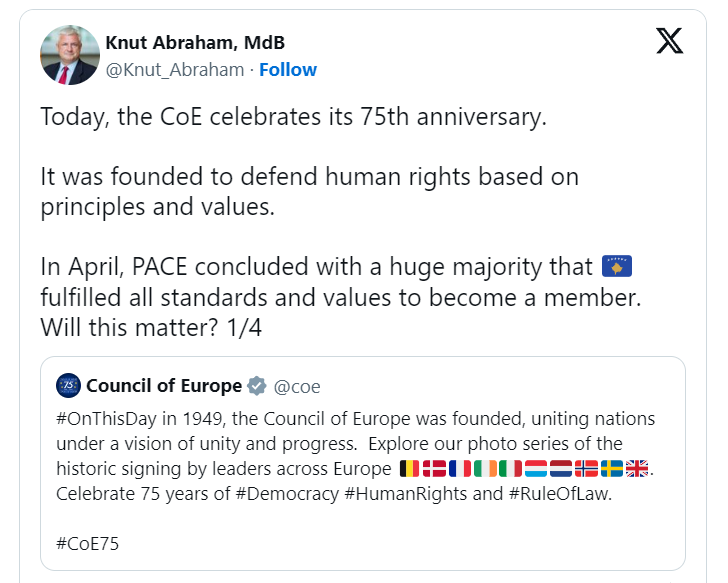Follow Knut Abraham's account
This screenshot has height=583, width=728.
point(288,69)
